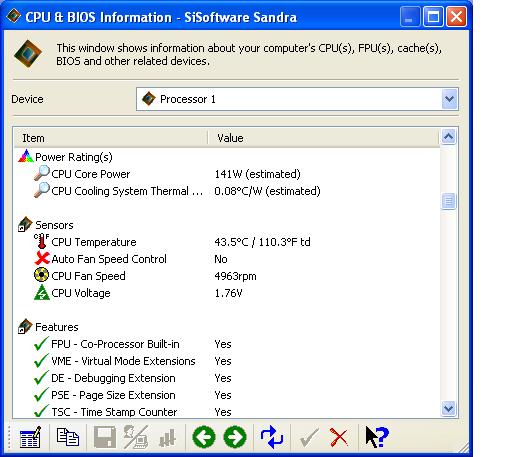The width and height of the screenshot is (512, 457).
Task: Click the copy pages toolbar icon
Action: [x=68, y=437]
